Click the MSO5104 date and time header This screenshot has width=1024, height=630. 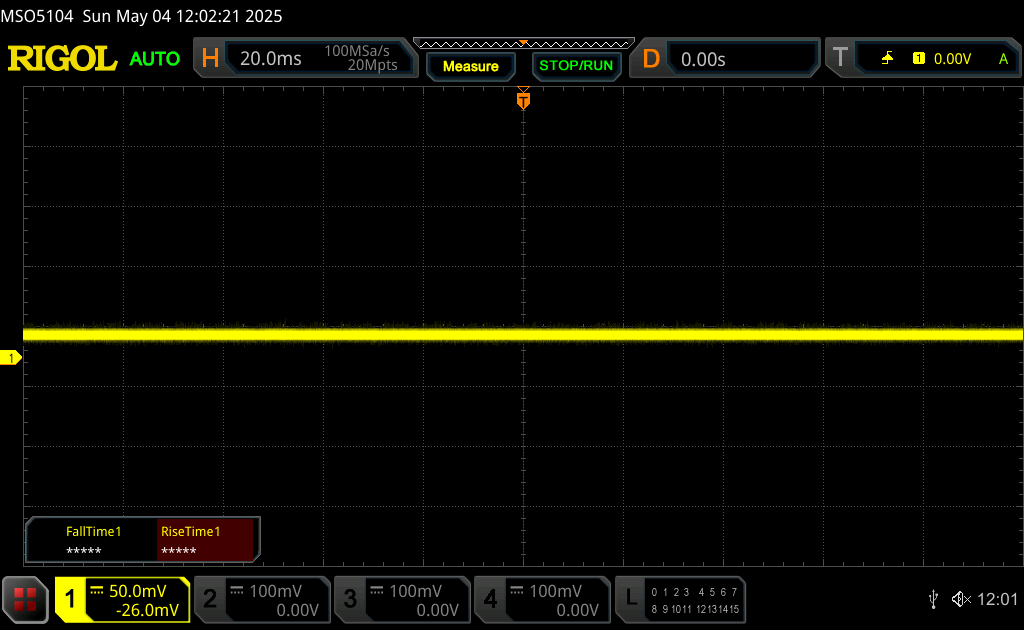click(141, 16)
